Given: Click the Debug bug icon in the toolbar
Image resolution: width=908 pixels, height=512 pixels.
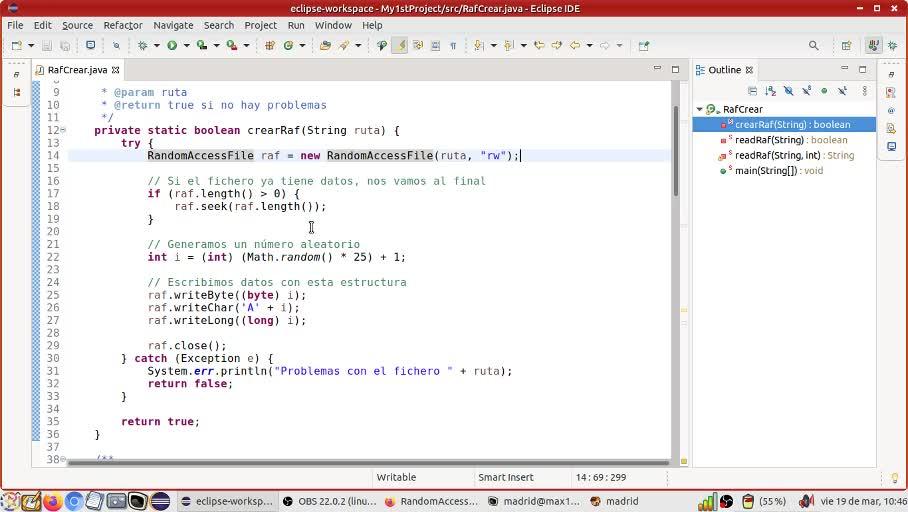Looking at the screenshot, I should click(142, 45).
